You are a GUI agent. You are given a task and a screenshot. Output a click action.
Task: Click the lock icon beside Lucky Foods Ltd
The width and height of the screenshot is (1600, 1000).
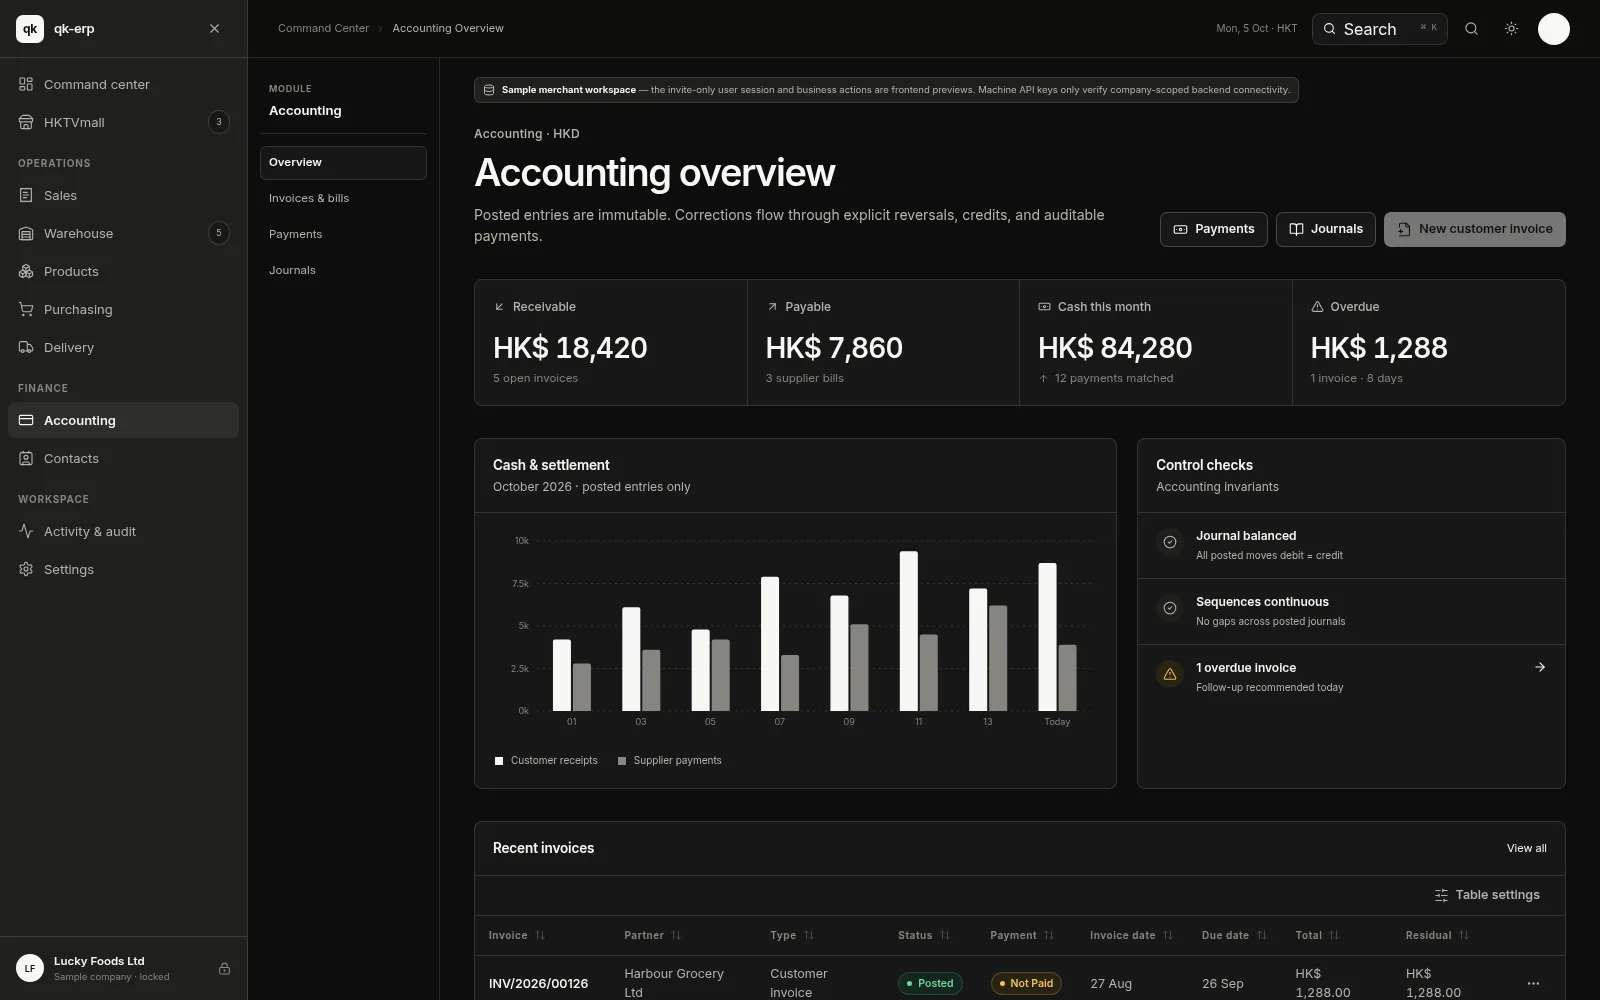(x=224, y=968)
